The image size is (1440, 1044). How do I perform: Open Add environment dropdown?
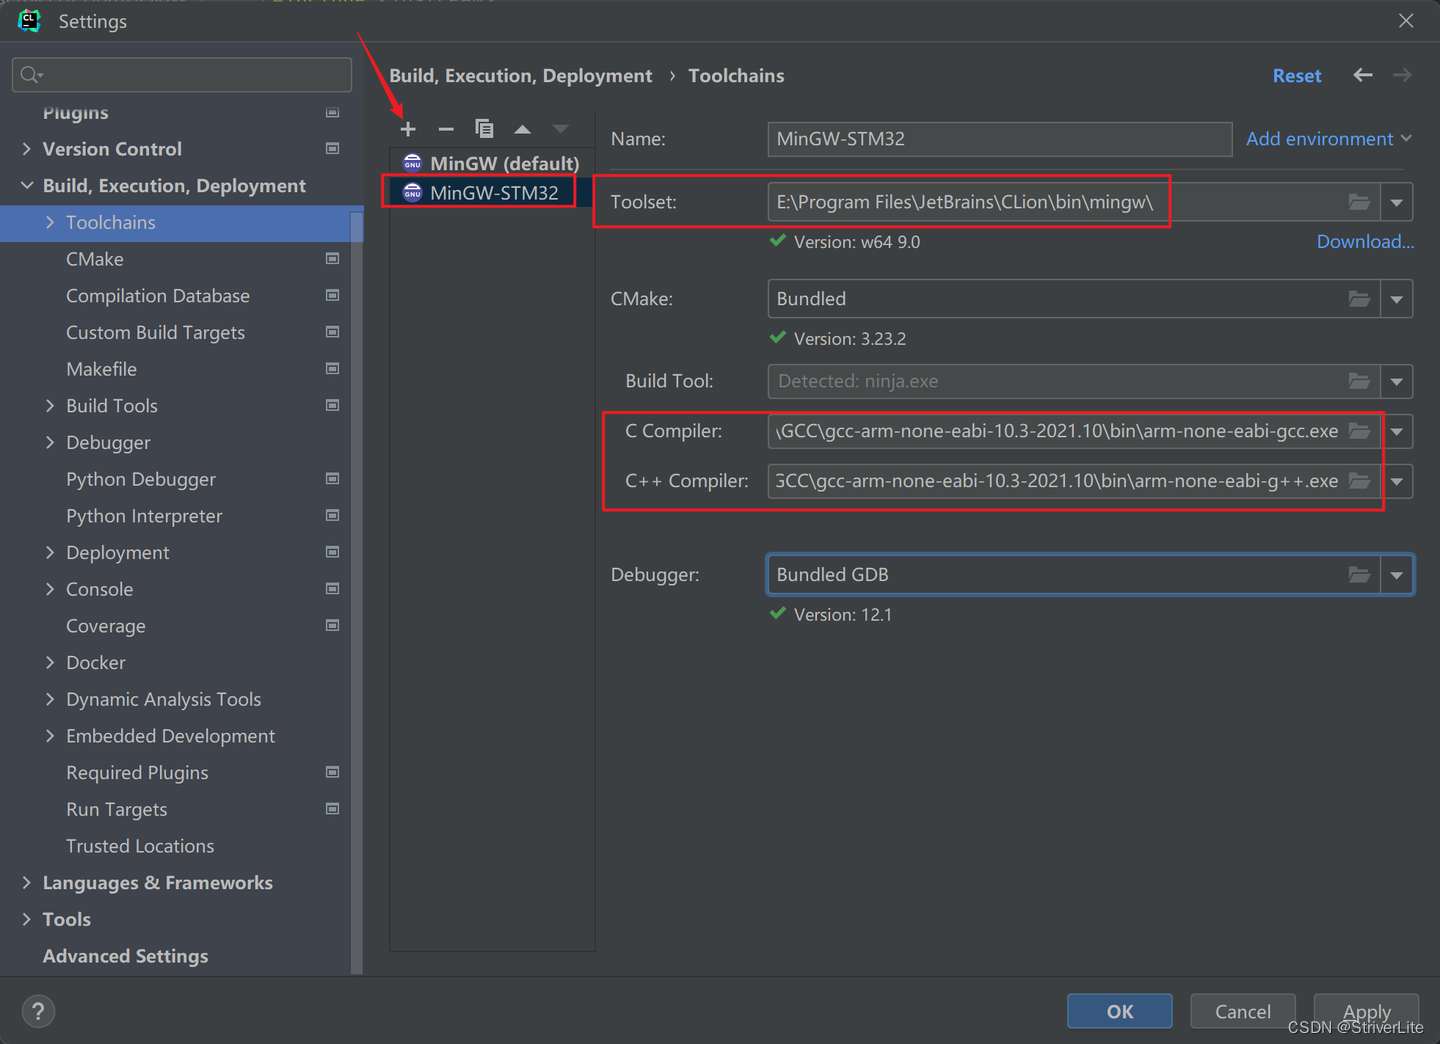1329,139
